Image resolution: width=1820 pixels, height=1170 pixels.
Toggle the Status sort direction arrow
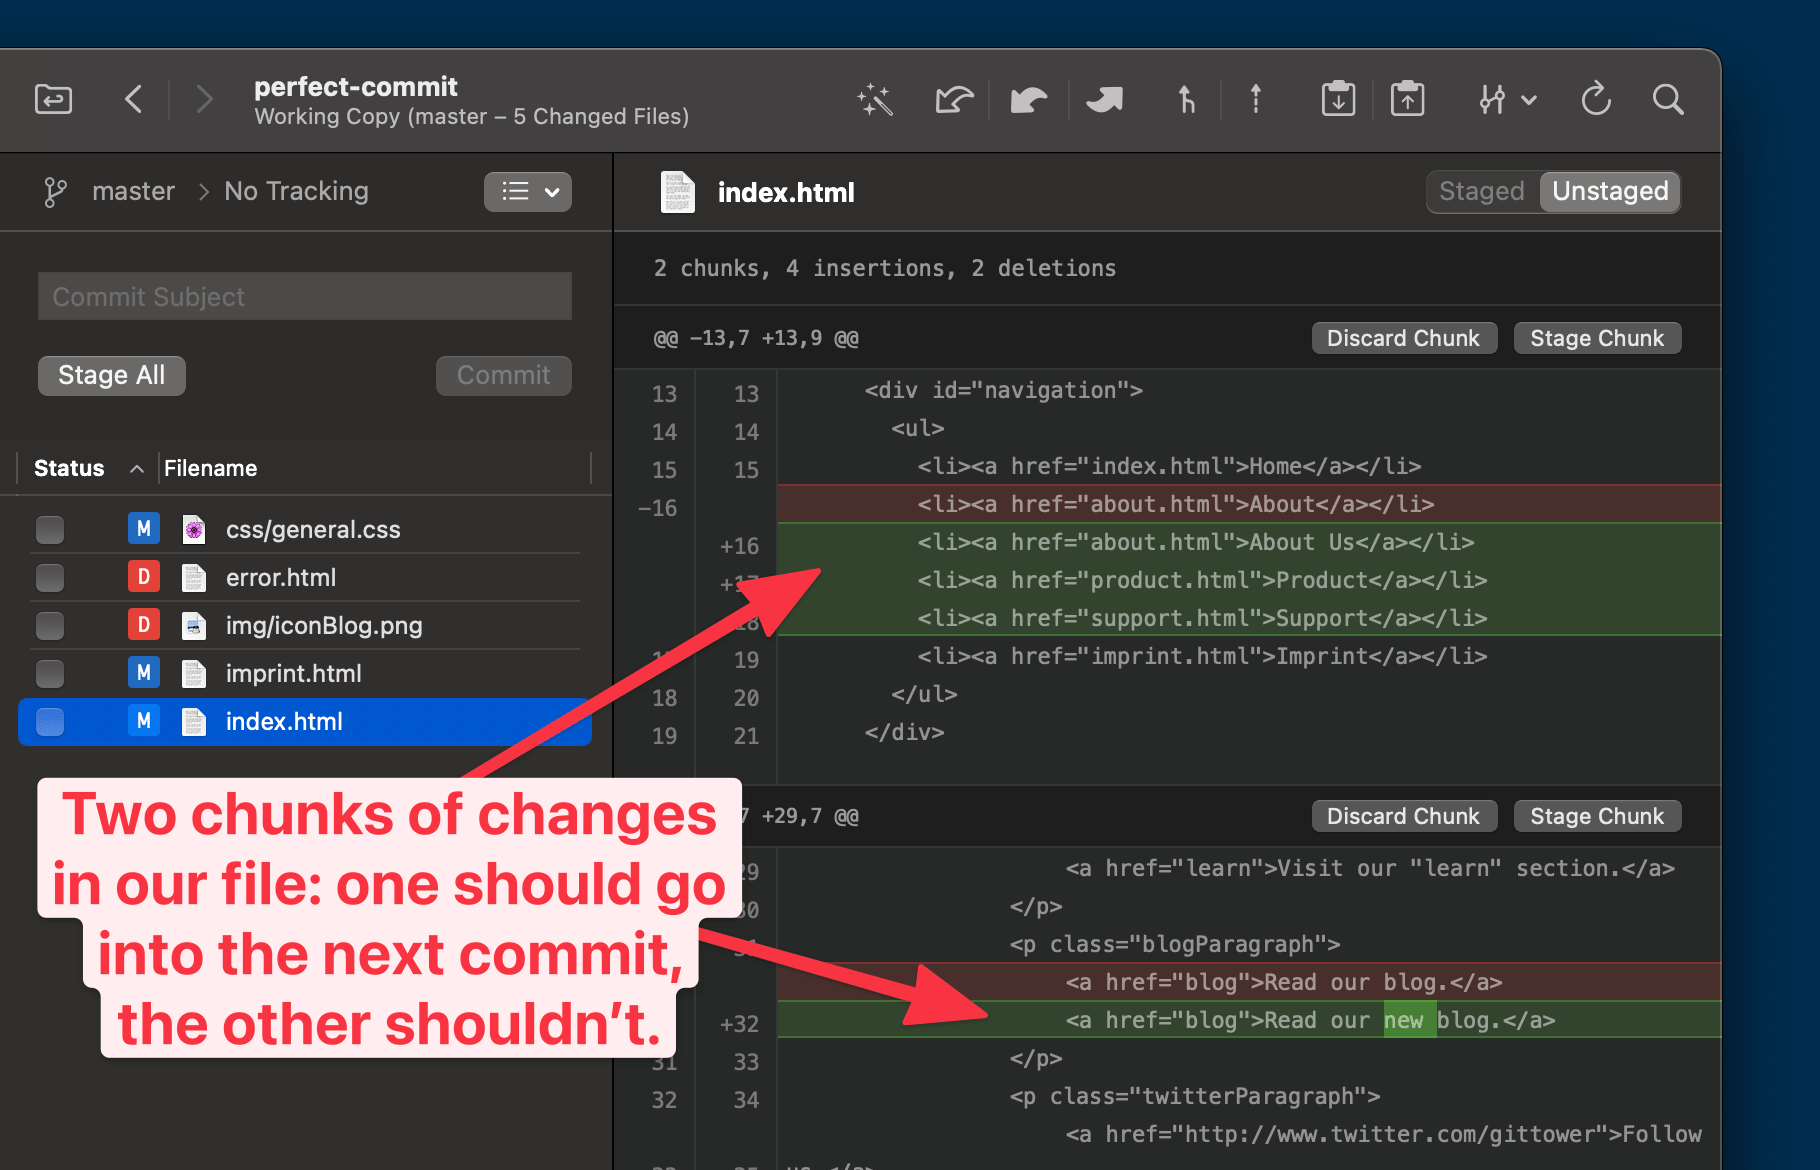pos(137,469)
